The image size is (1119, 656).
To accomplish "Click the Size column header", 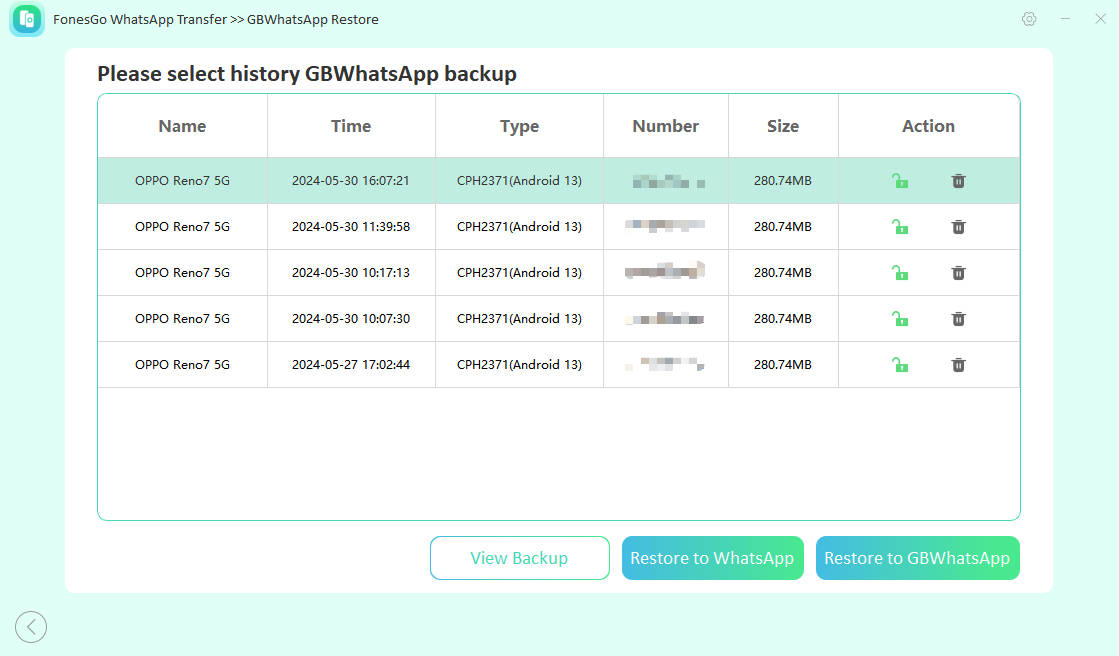I will click(x=783, y=126).
